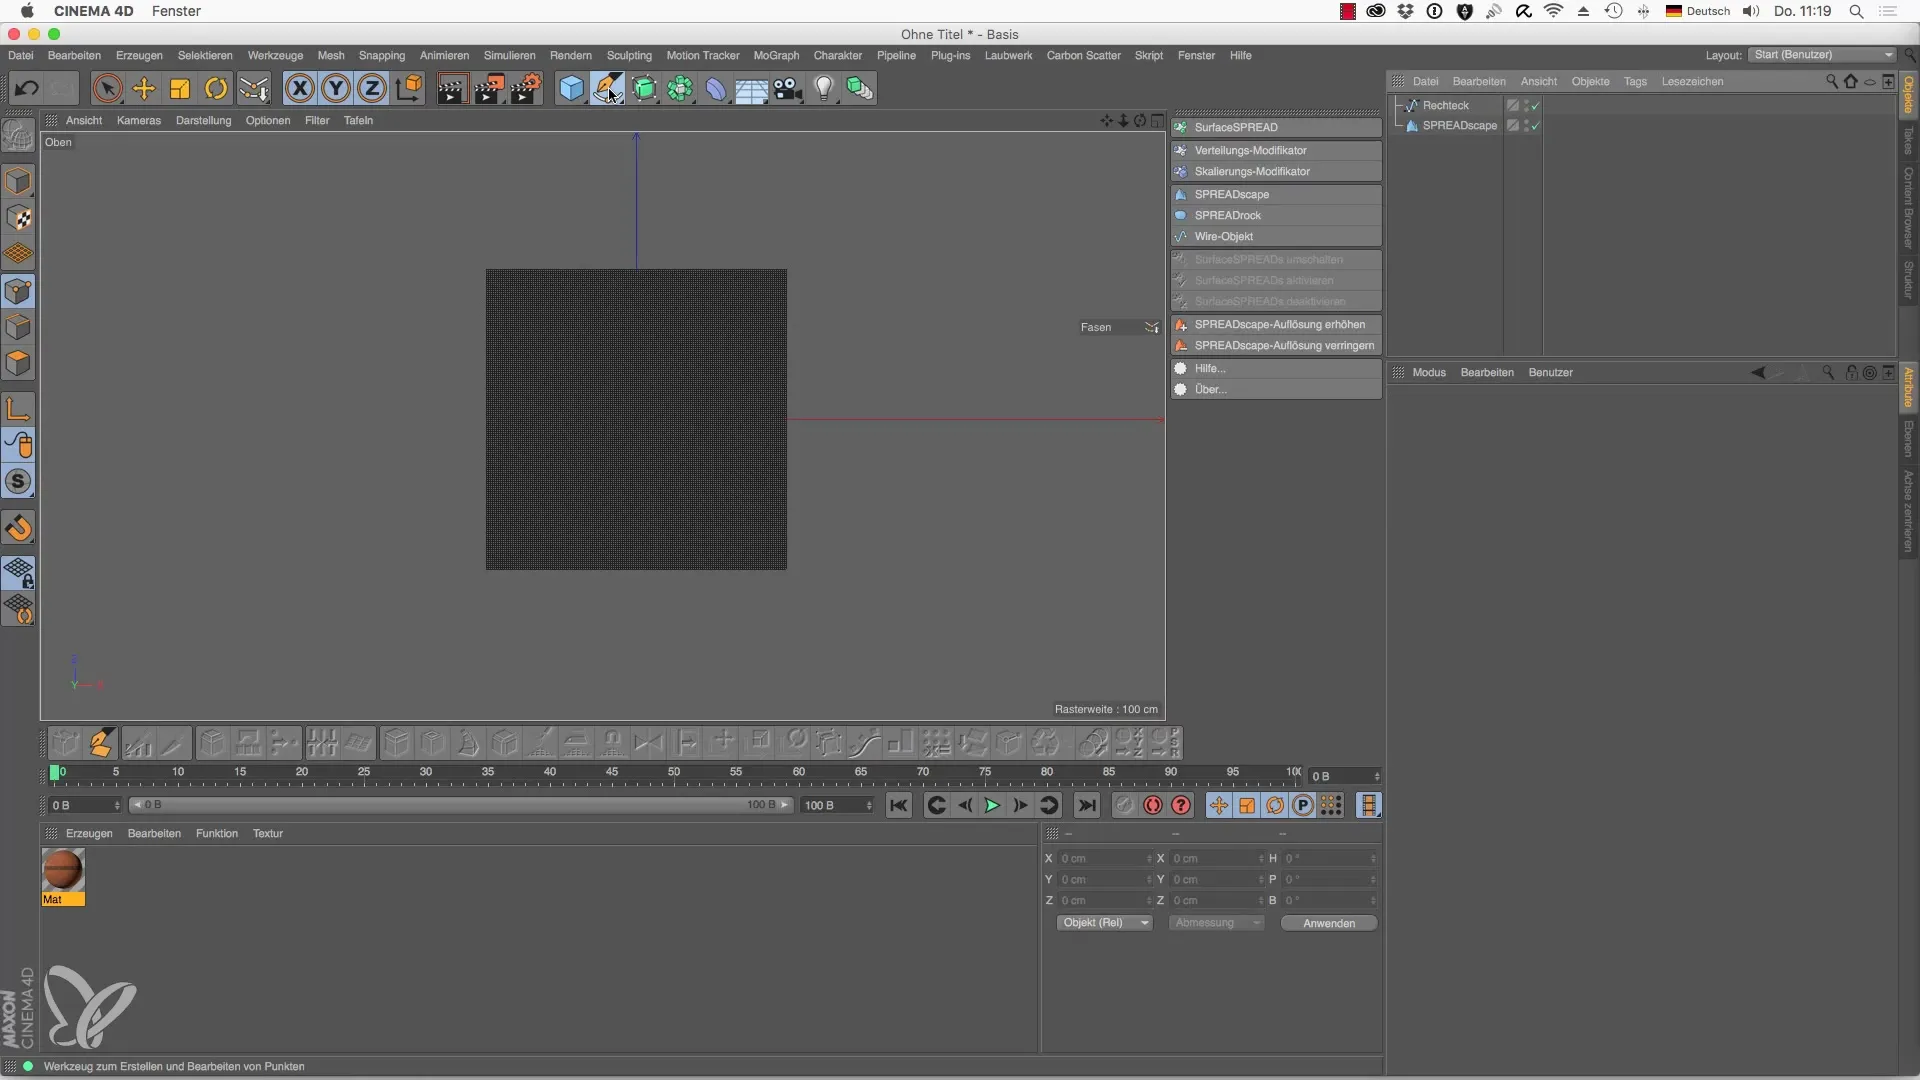Click timeline frame 50 marker
The width and height of the screenshot is (1920, 1080).
[x=674, y=773]
